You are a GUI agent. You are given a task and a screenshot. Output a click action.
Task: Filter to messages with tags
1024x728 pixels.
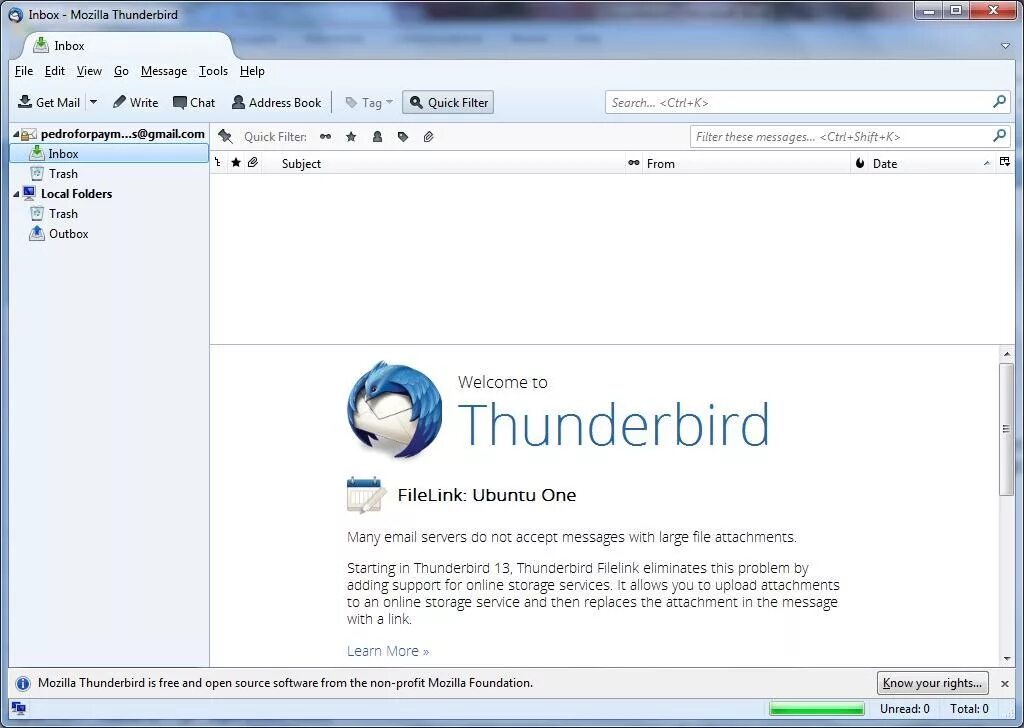403,136
